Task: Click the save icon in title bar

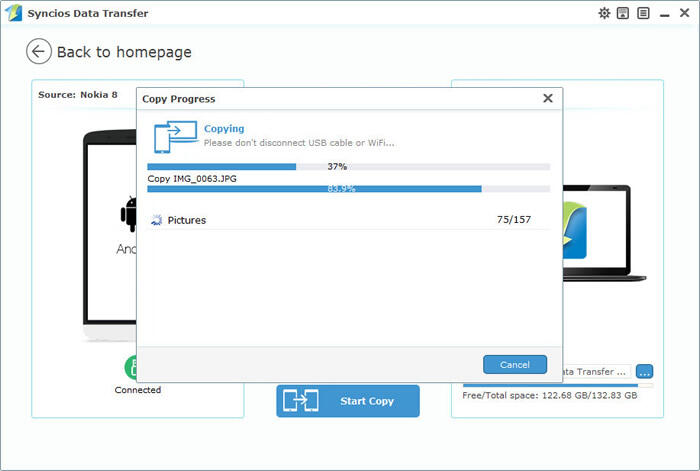Action: click(623, 13)
